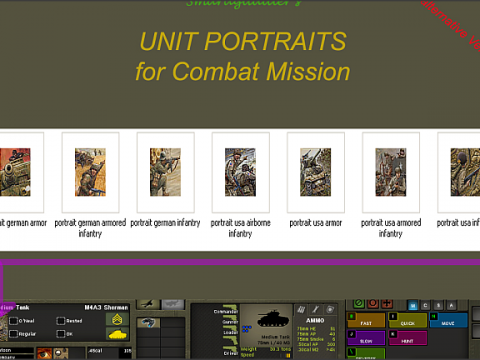Click the eye spotting icon

click(x=44, y=353)
